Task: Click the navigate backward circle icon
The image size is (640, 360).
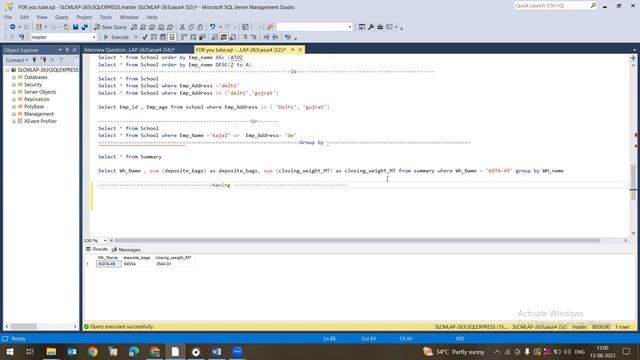Action: tap(13, 27)
